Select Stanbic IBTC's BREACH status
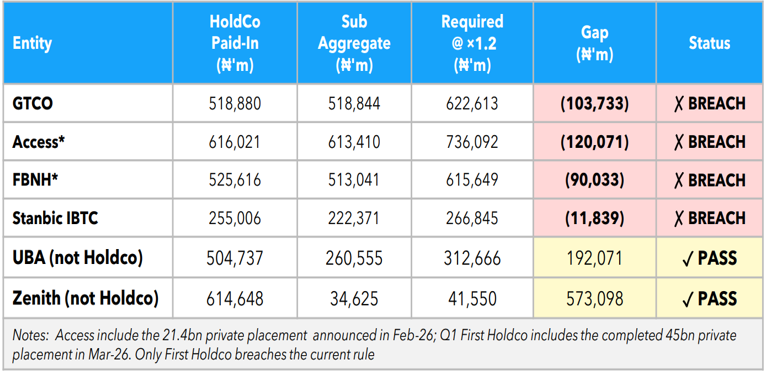This screenshot has width=768, height=375. coord(709,218)
